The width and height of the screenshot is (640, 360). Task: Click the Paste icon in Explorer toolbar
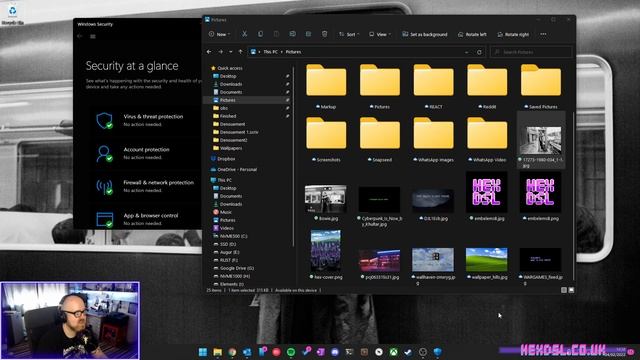click(276, 34)
